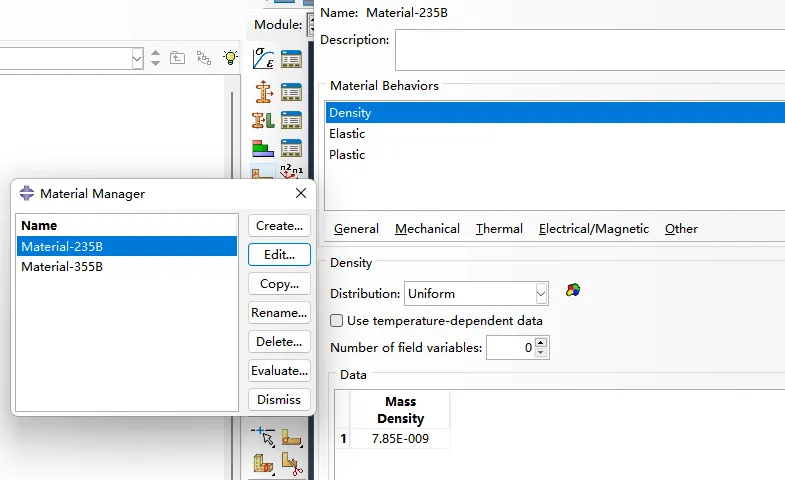The height and width of the screenshot is (480, 785).
Task: Click the Create... button
Action: 279,226
